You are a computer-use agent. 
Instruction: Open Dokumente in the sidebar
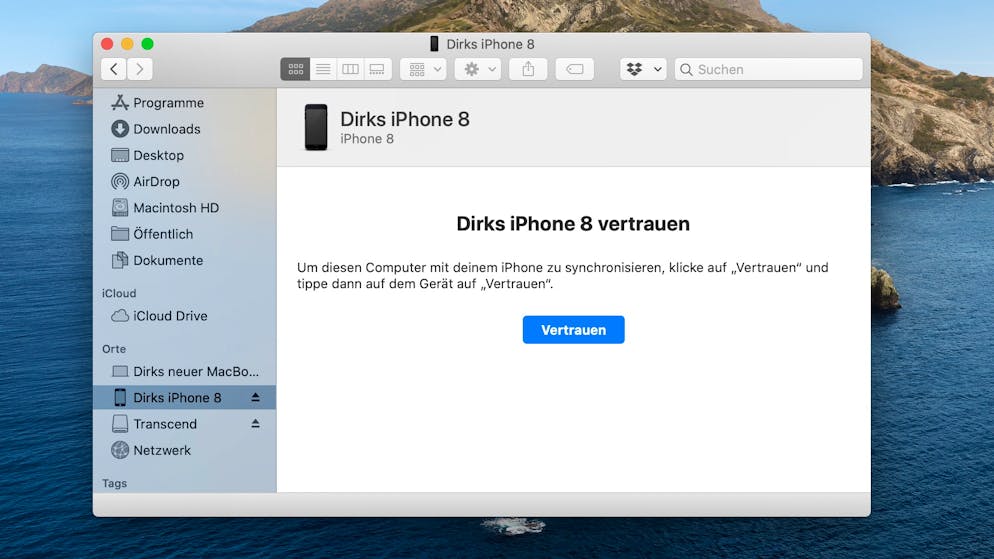tap(184, 260)
